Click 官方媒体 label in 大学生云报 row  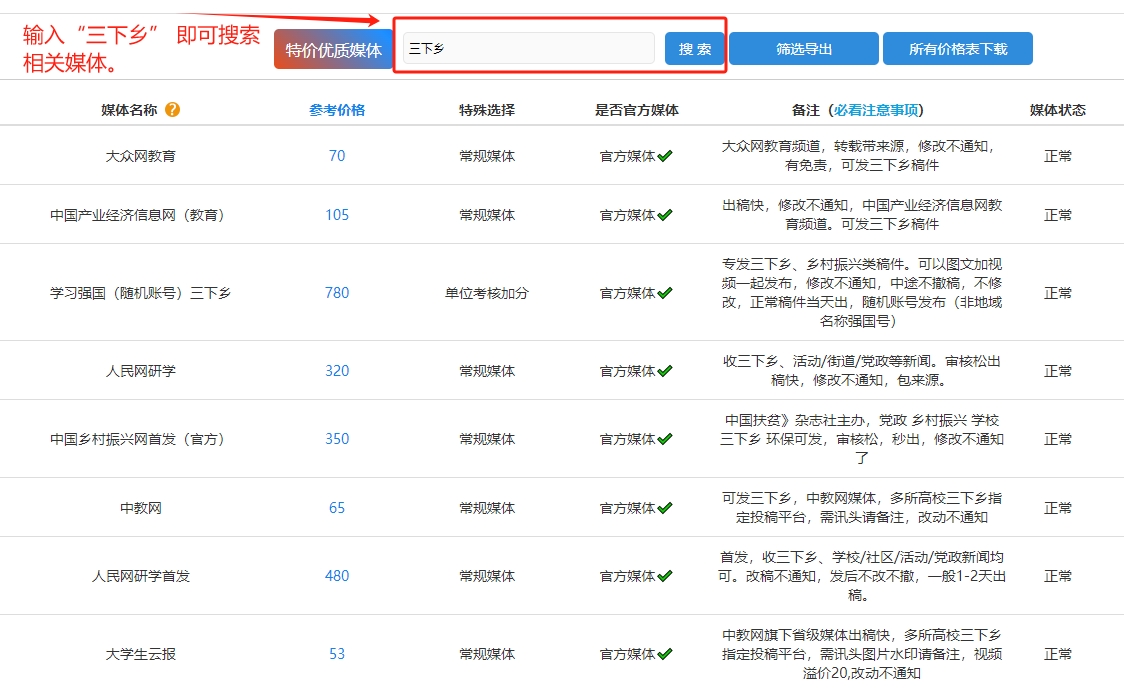point(627,654)
